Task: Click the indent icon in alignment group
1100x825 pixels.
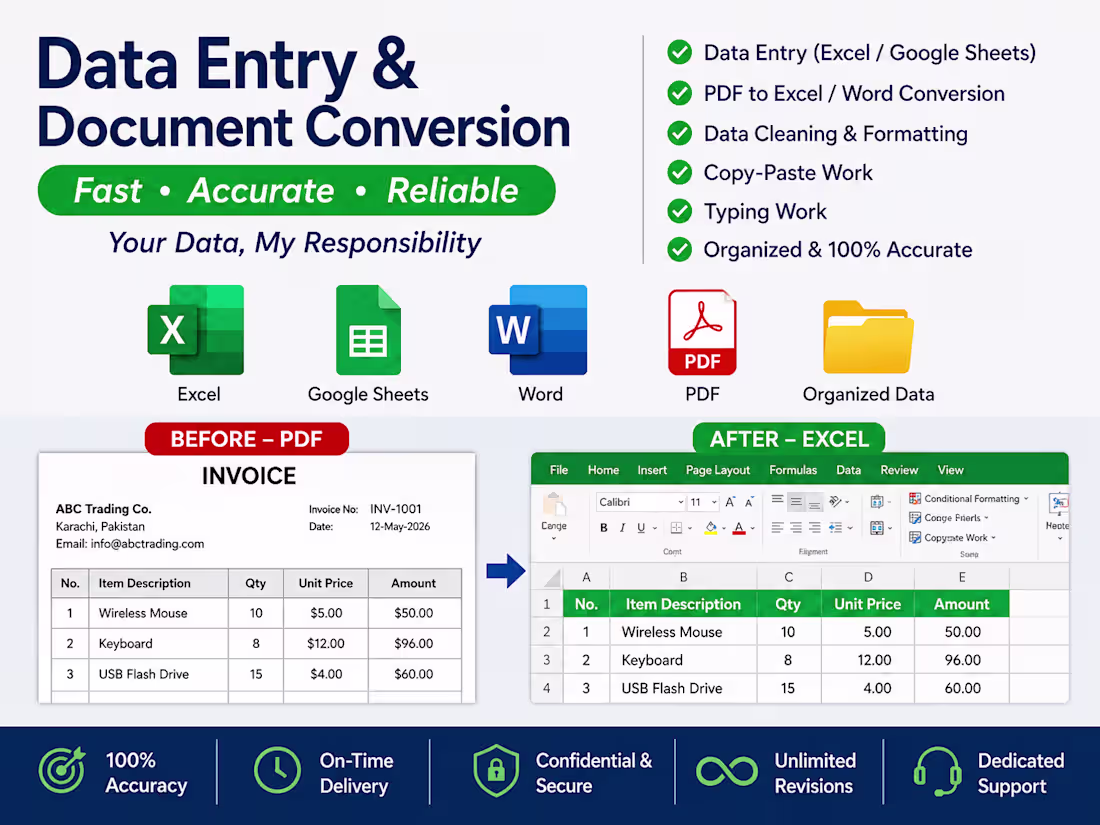Action: pyautogui.click(x=835, y=528)
